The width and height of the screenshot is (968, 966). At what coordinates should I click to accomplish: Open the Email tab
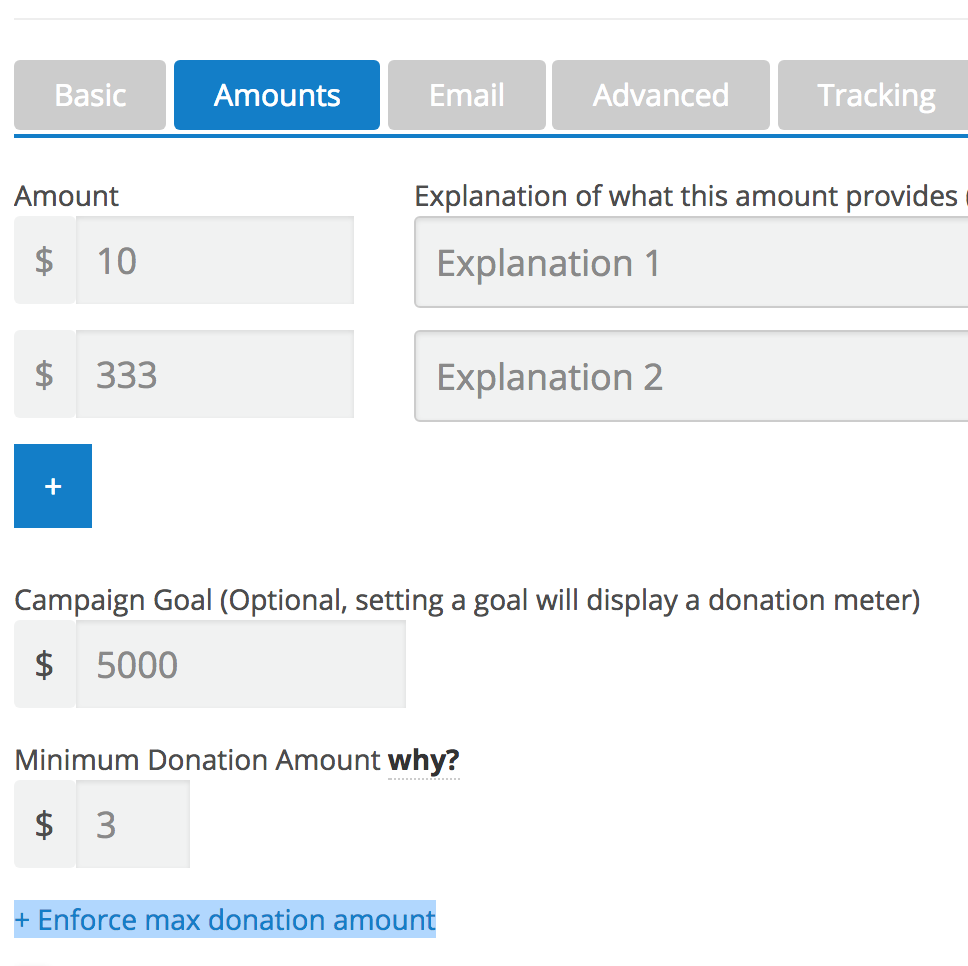pyautogui.click(x=467, y=95)
